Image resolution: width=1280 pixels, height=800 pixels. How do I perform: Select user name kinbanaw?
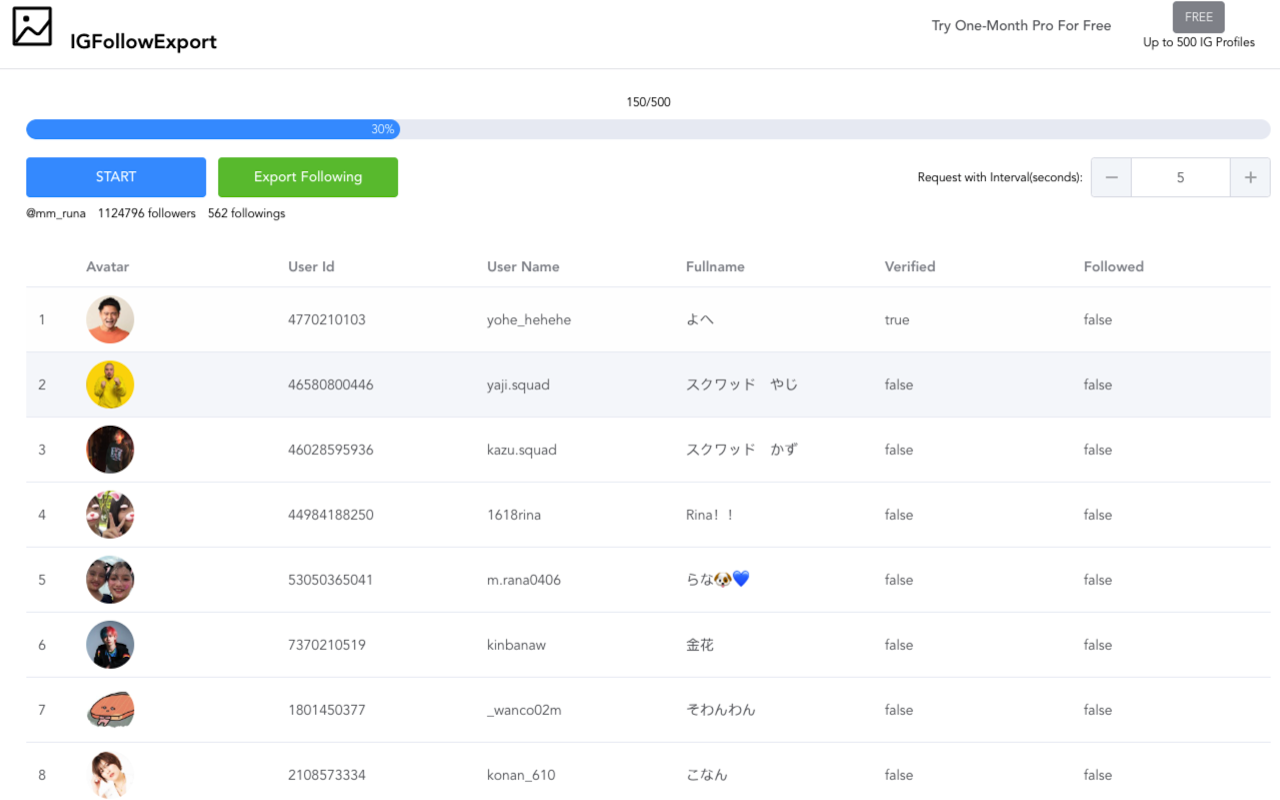click(x=517, y=645)
